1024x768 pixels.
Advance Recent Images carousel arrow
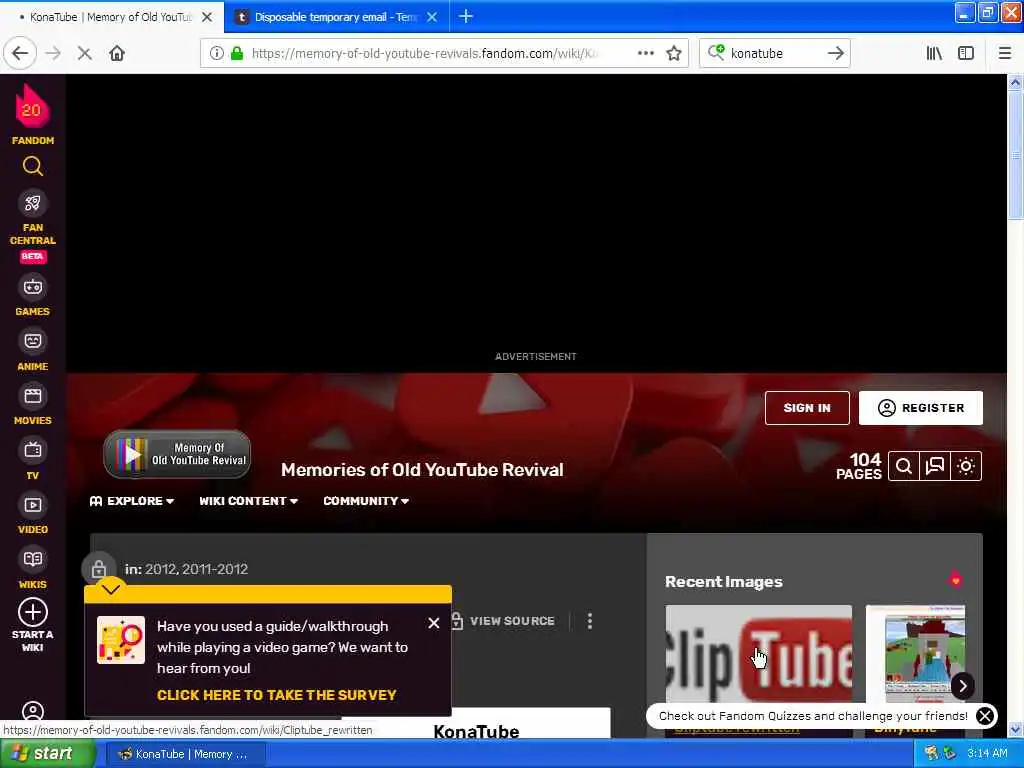963,686
